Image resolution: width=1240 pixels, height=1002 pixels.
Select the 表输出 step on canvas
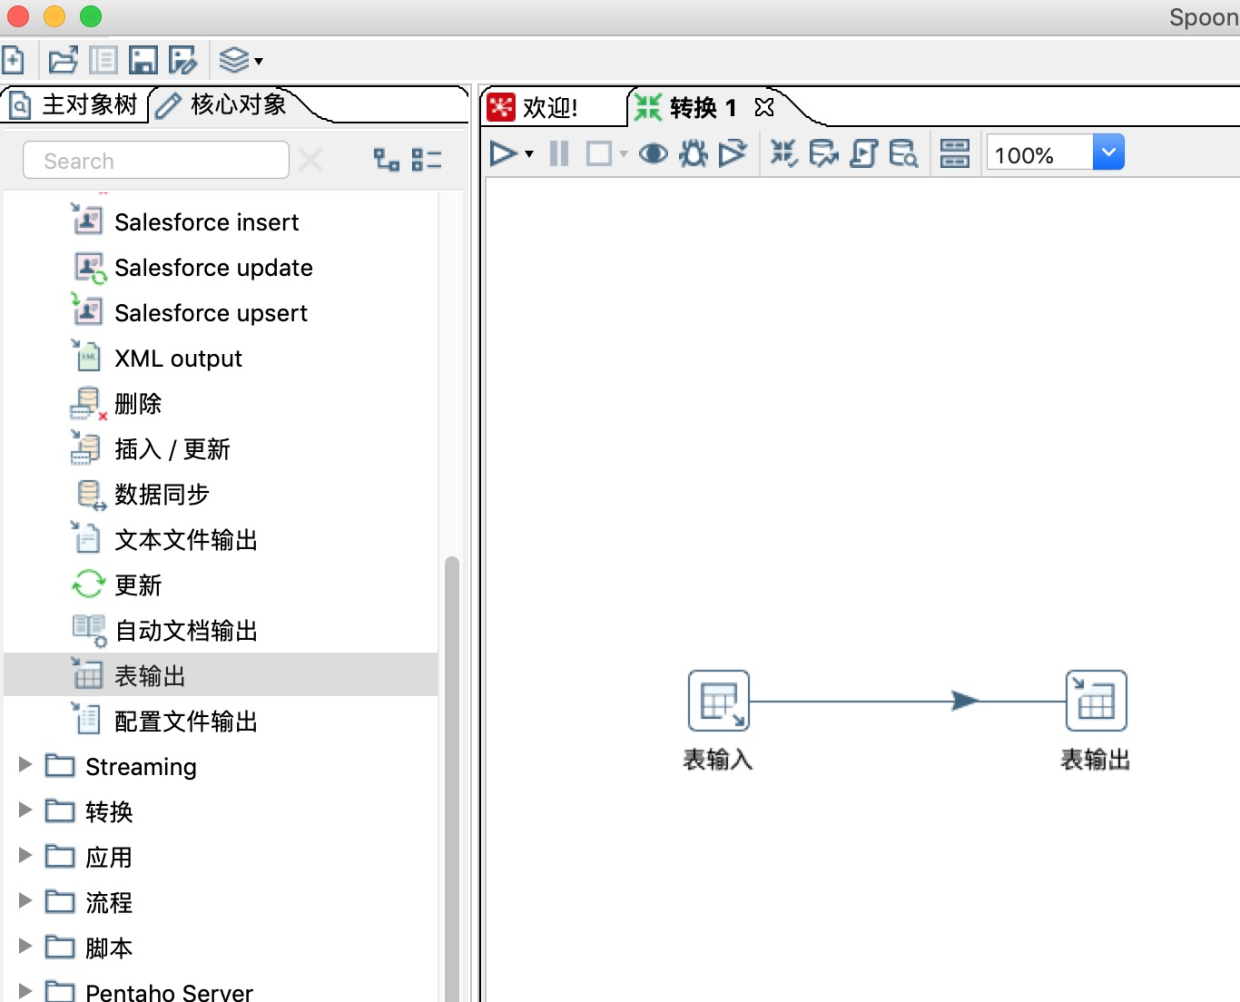[1096, 701]
